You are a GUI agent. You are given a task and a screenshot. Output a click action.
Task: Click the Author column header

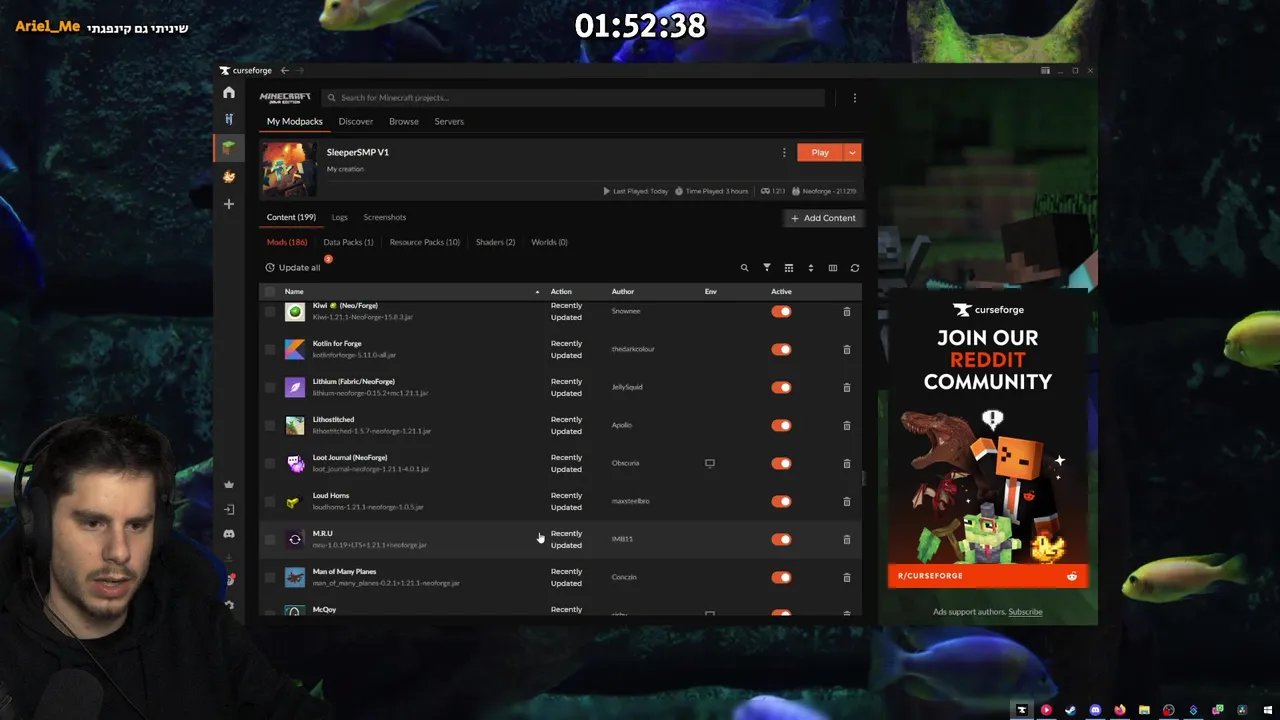point(623,292)
